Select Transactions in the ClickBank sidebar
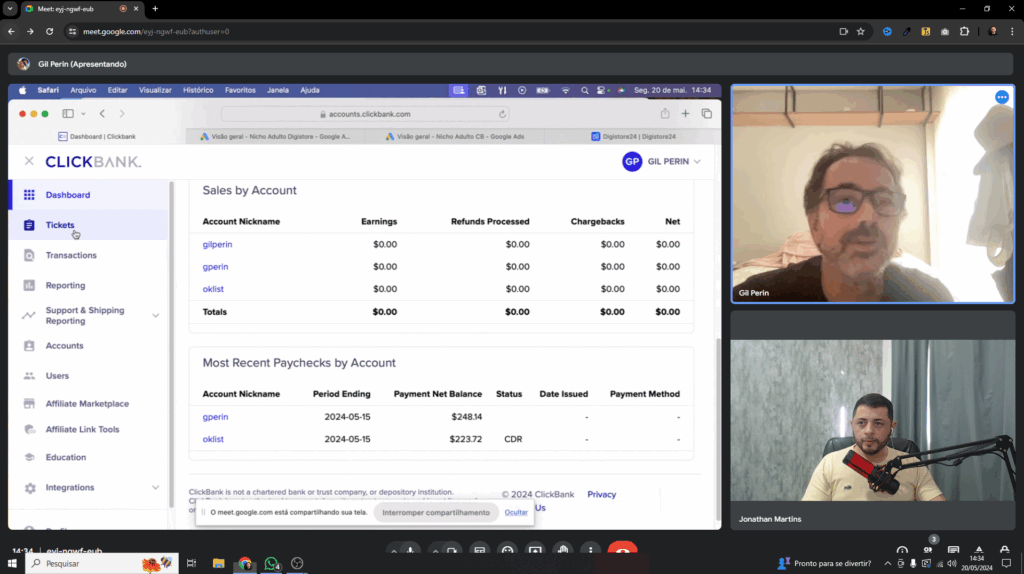 pos(71,255)
